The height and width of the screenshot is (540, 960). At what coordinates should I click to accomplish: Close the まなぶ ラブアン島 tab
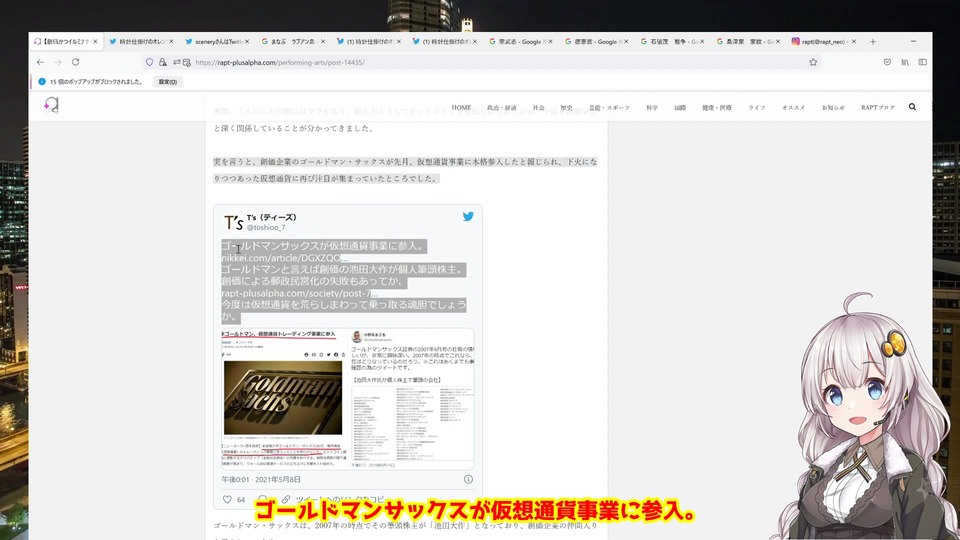pyautogui.click(x=323, y=42)
